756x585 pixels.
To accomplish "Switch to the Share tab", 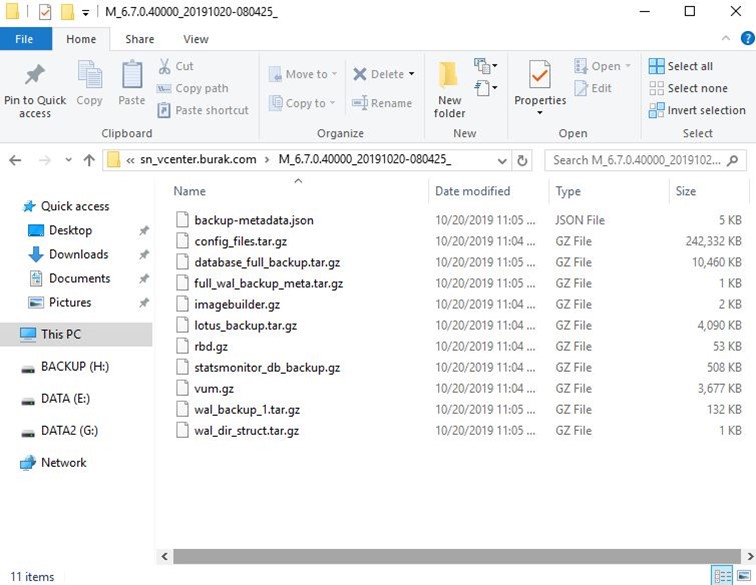I will [x=140, y=39].
